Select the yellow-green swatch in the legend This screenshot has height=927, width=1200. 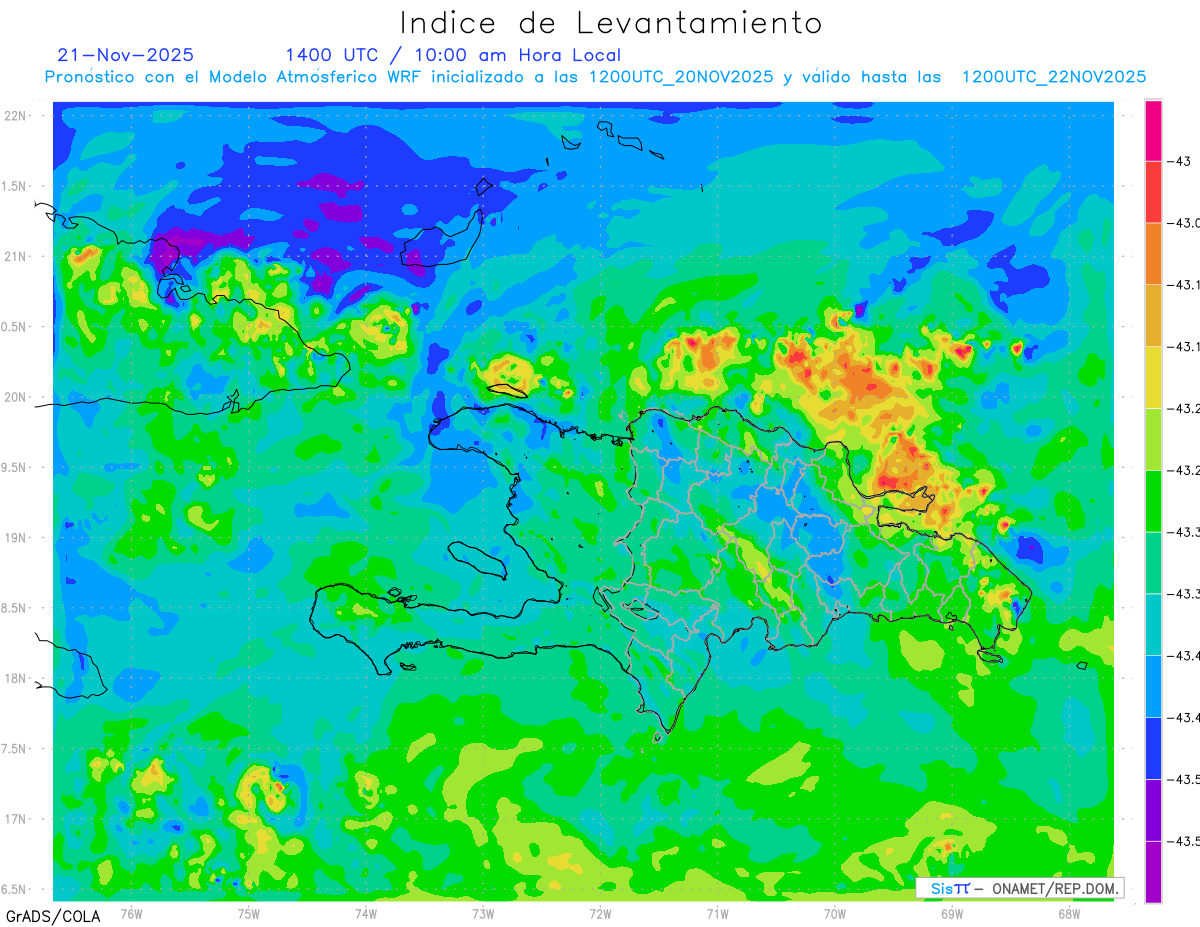click(x=1153, y=440)
